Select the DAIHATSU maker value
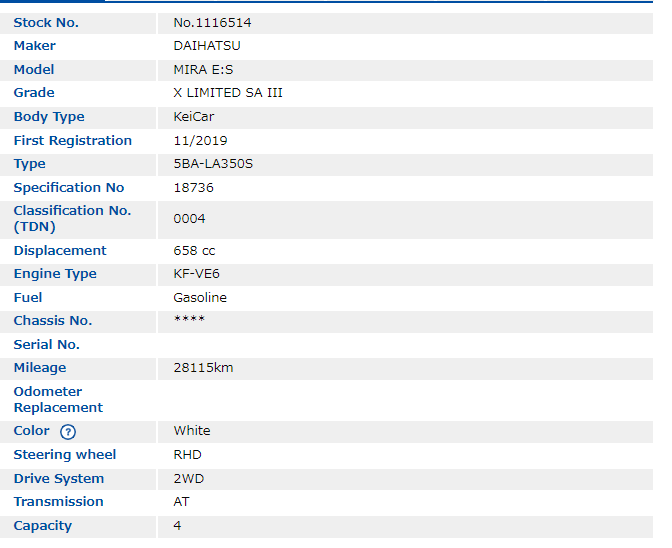 point(207,46)
